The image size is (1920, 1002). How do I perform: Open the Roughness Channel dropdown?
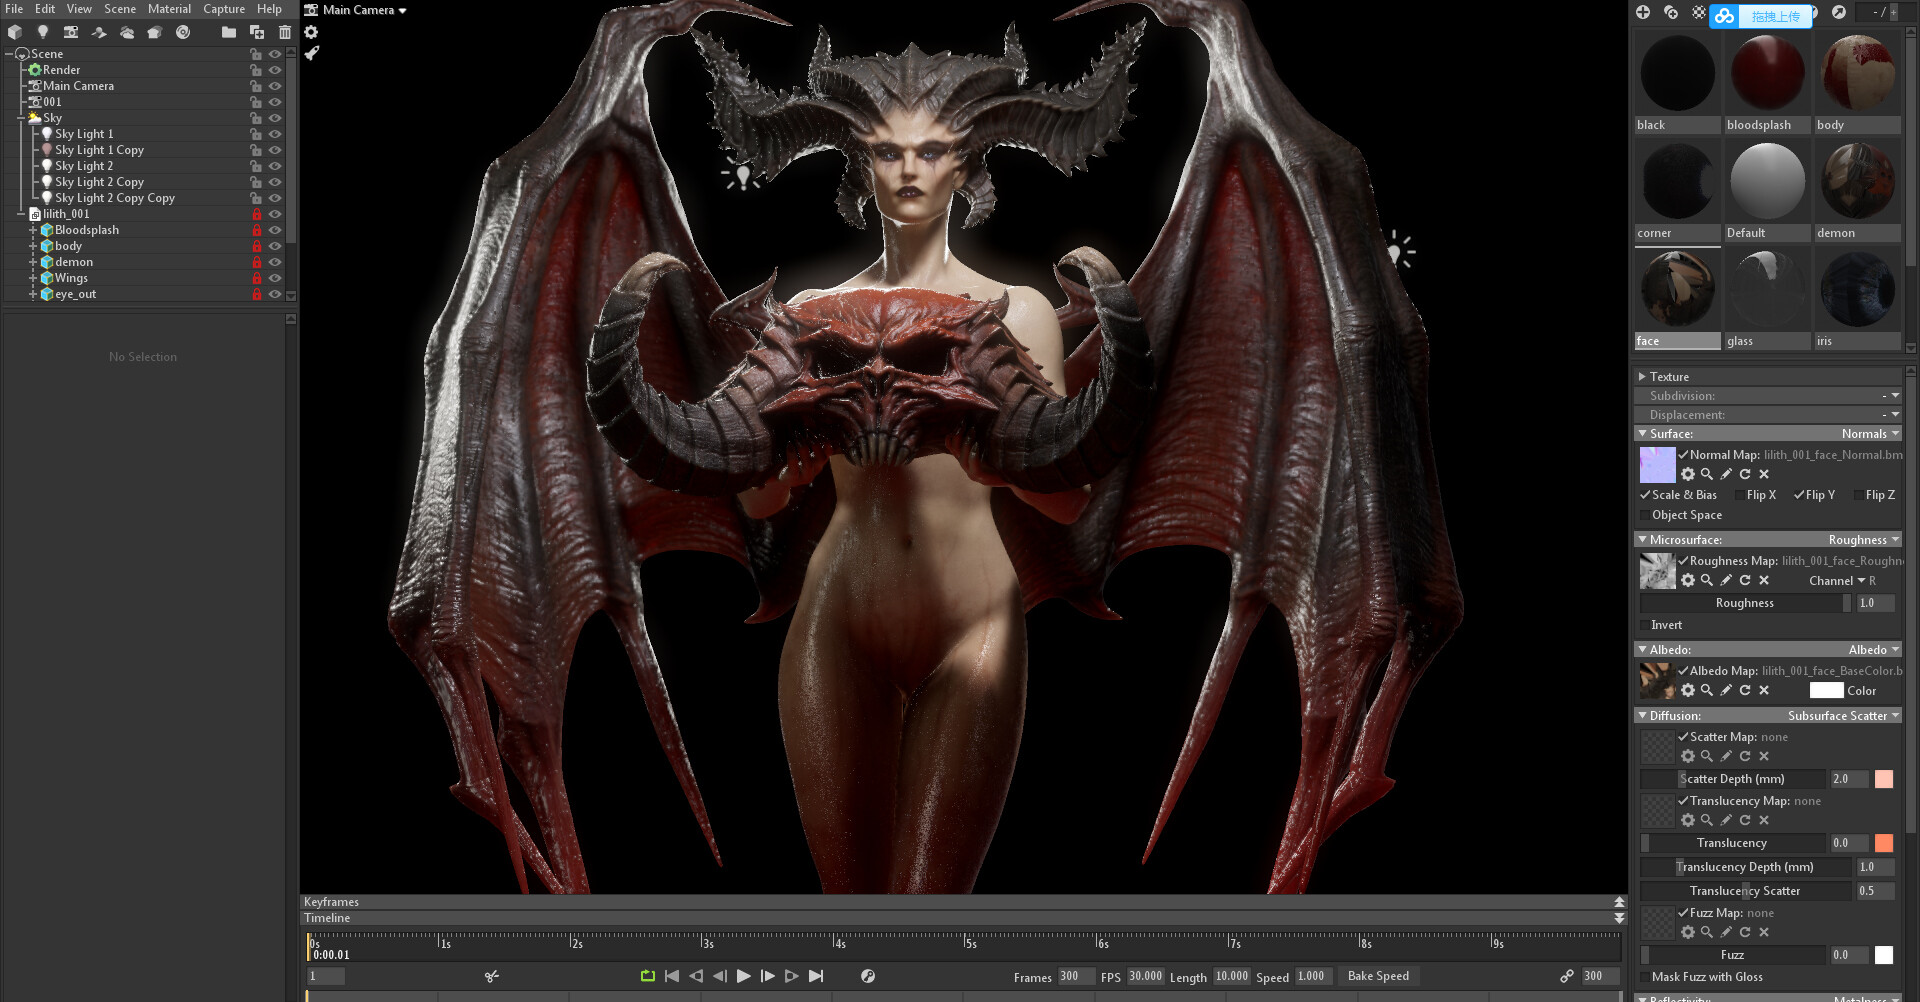1842,581
